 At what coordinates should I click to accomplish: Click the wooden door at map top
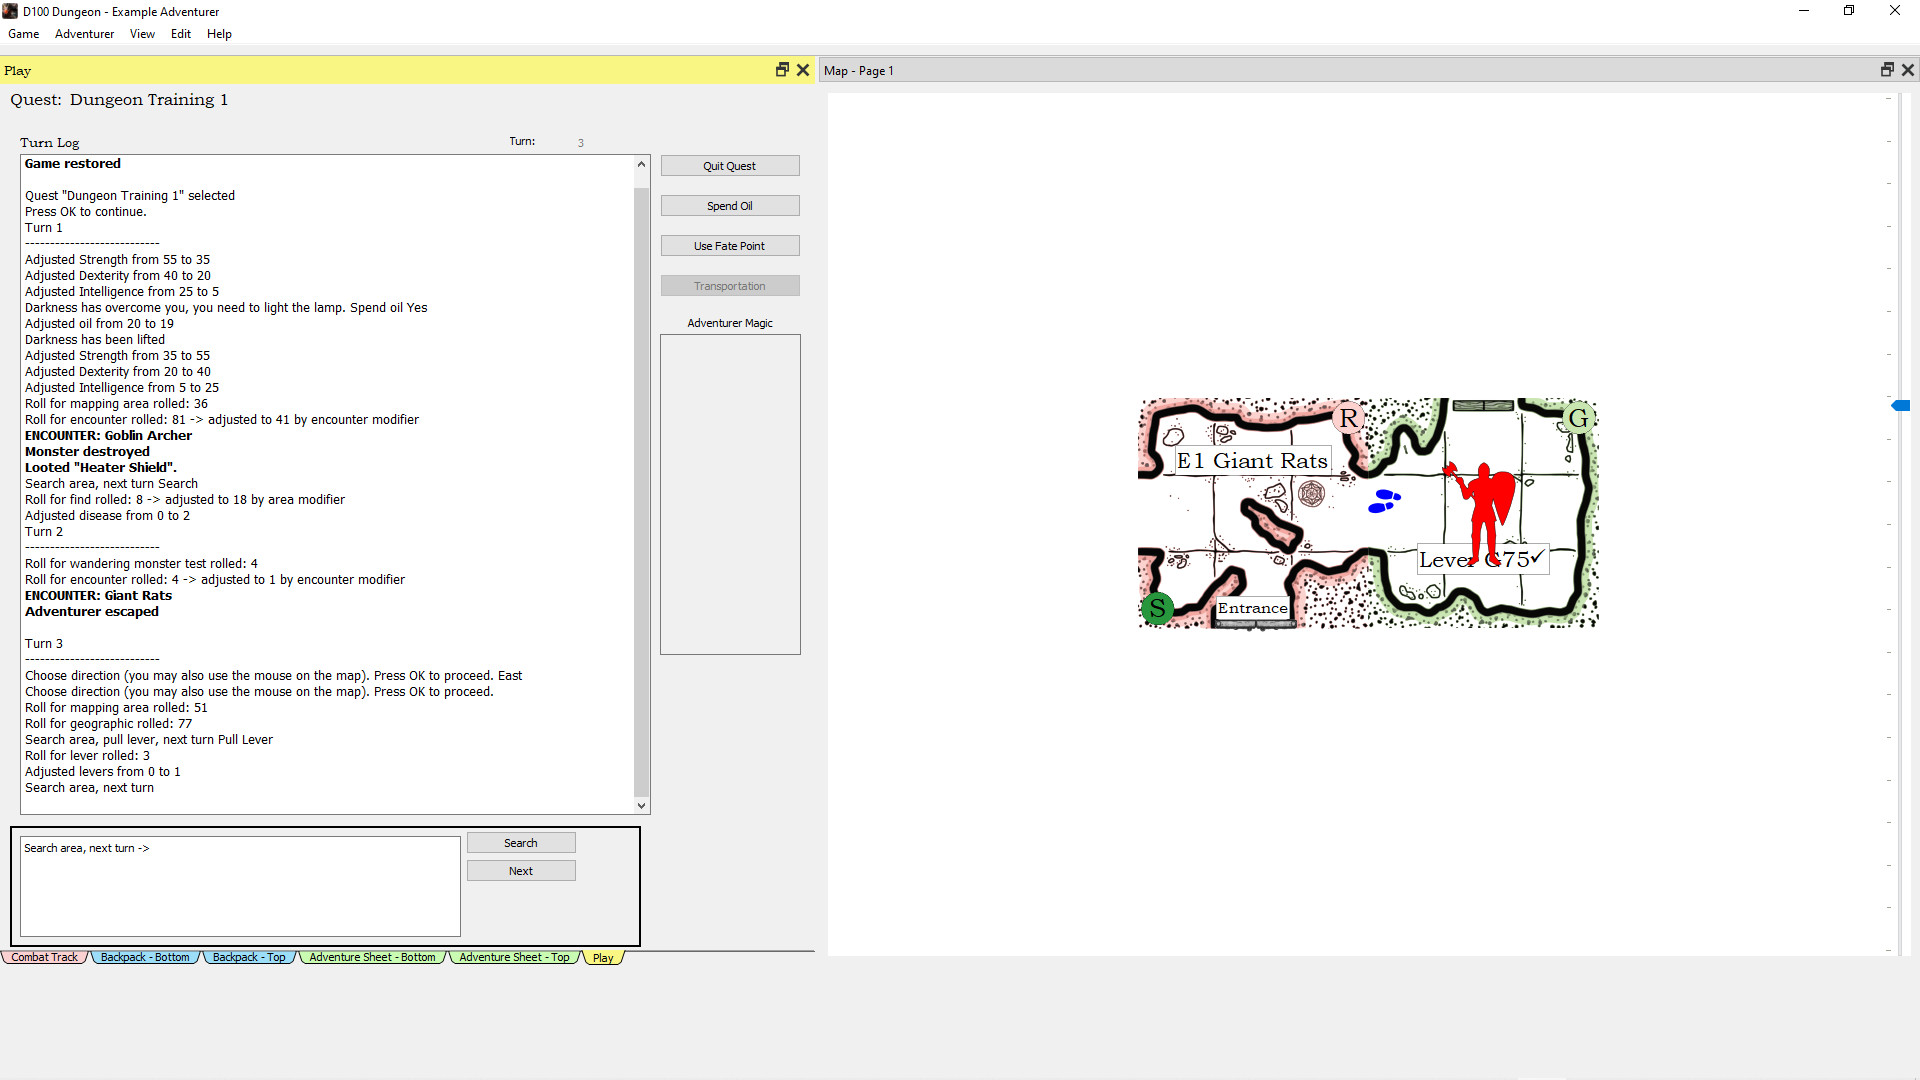1483,405
